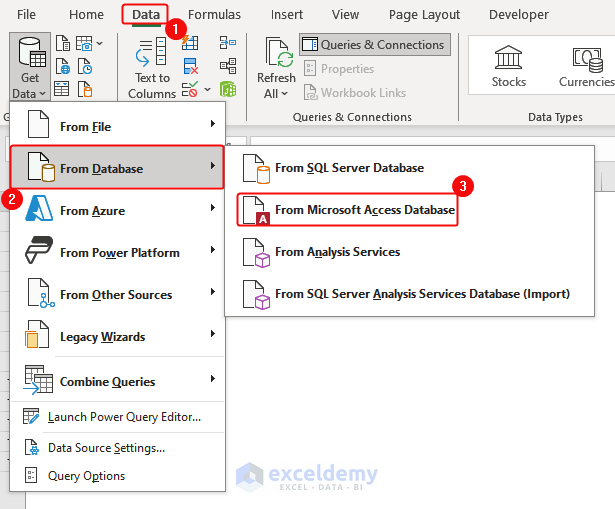Expand the Combine Queries submenu arrow
This screenshot has height=509, width=615.
coord(213,378)
